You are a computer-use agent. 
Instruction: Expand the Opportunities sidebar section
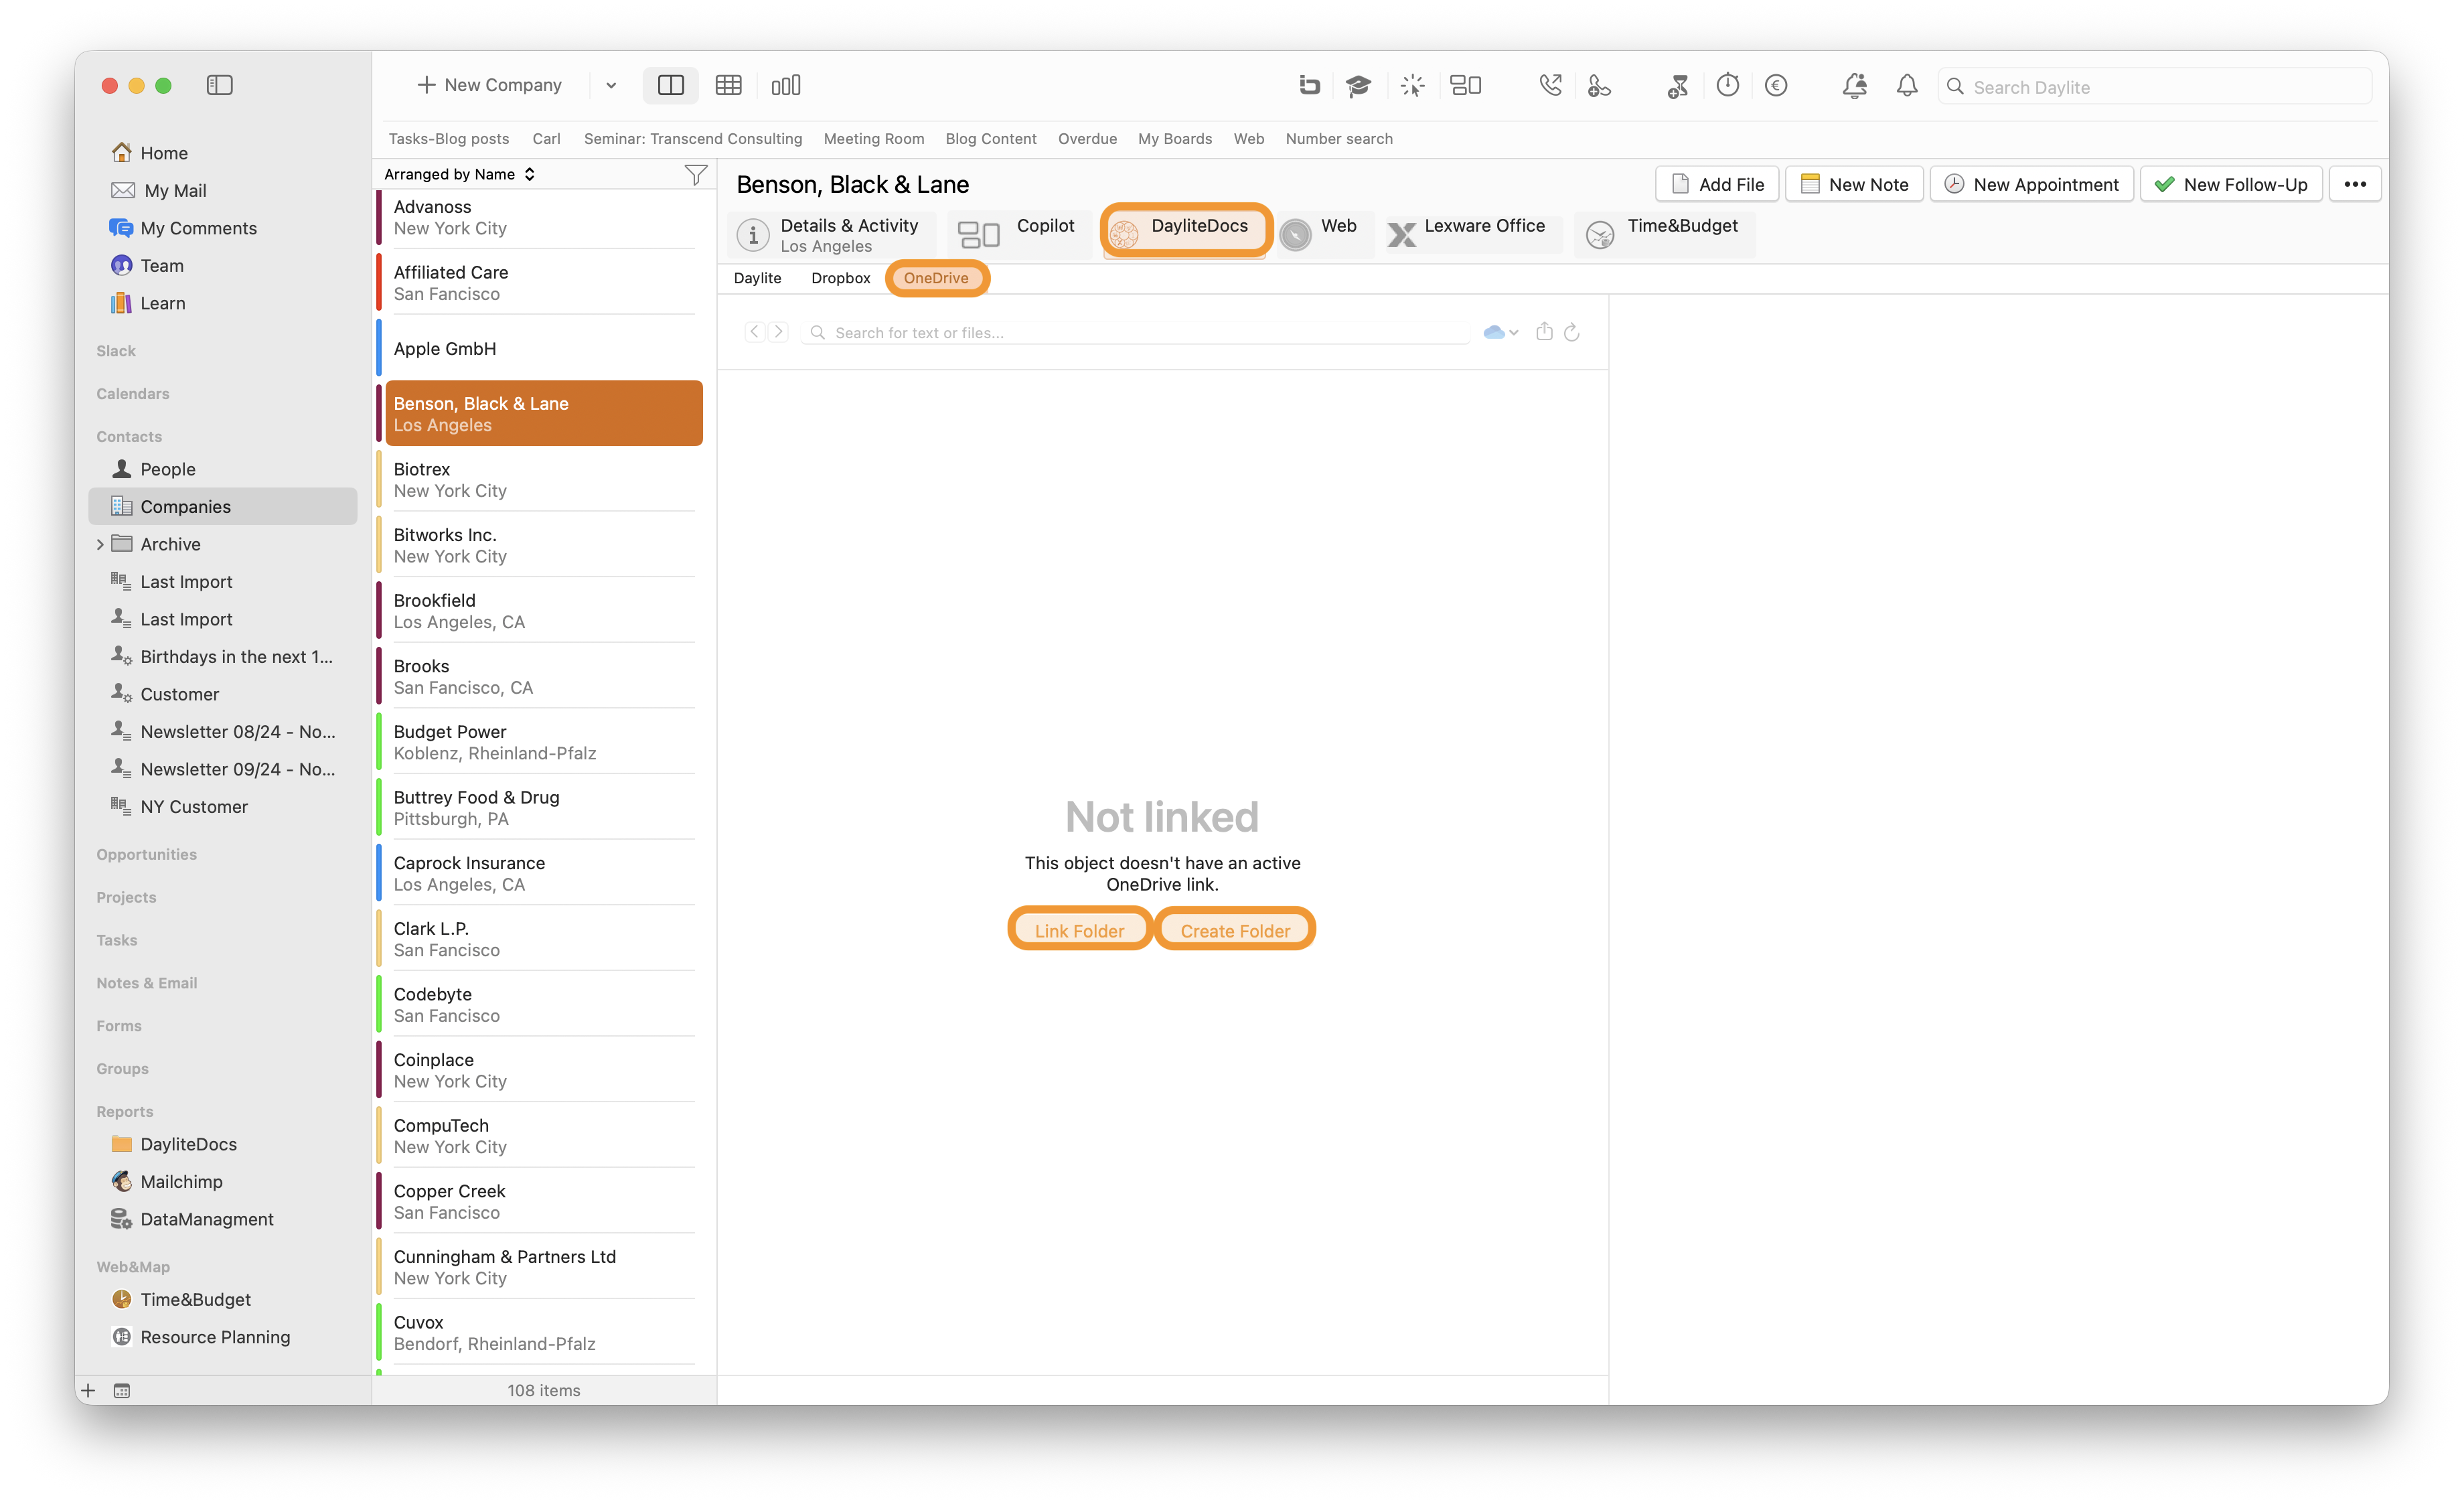point(146,854)
